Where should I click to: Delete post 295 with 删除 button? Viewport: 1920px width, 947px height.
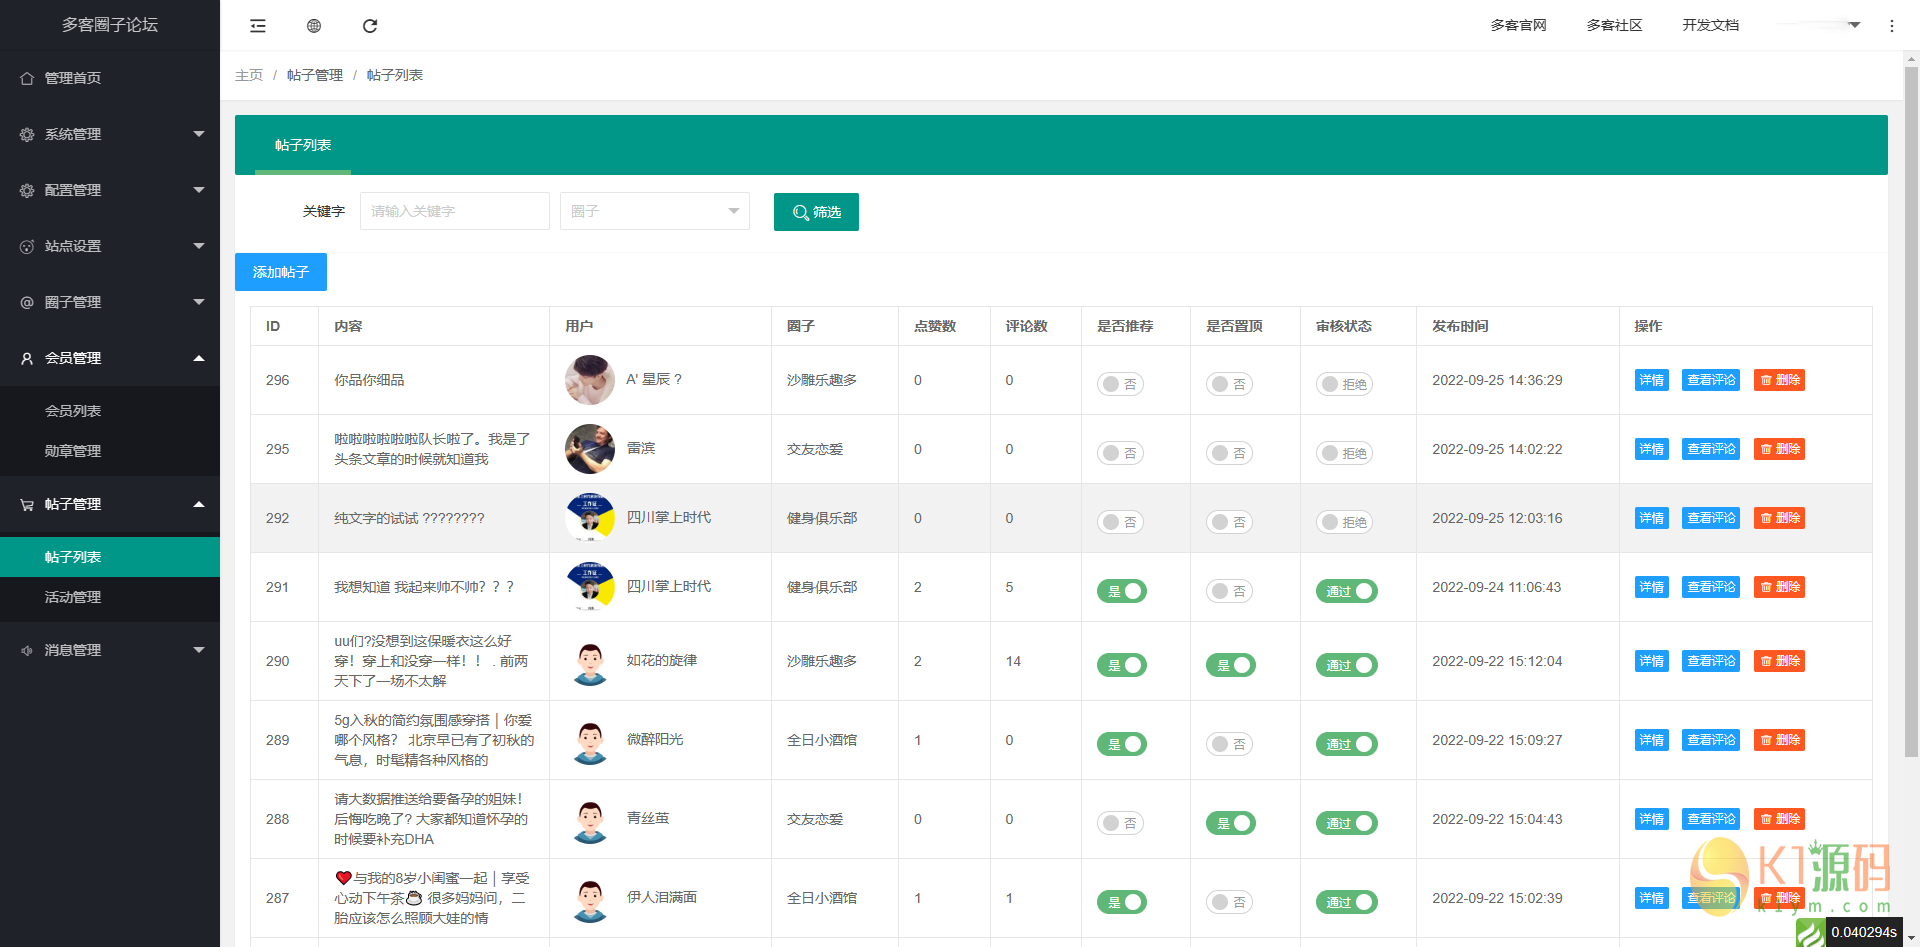click(x=1779, y=449)
